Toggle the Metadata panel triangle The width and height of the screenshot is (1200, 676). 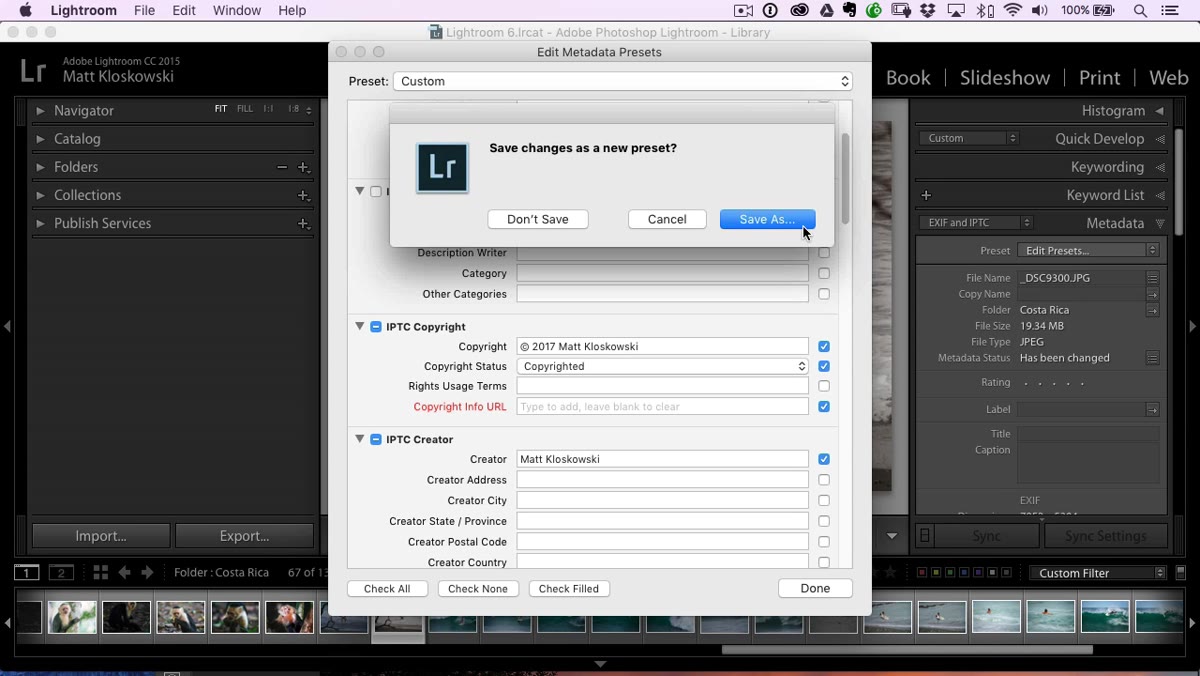click(1160, 224)
